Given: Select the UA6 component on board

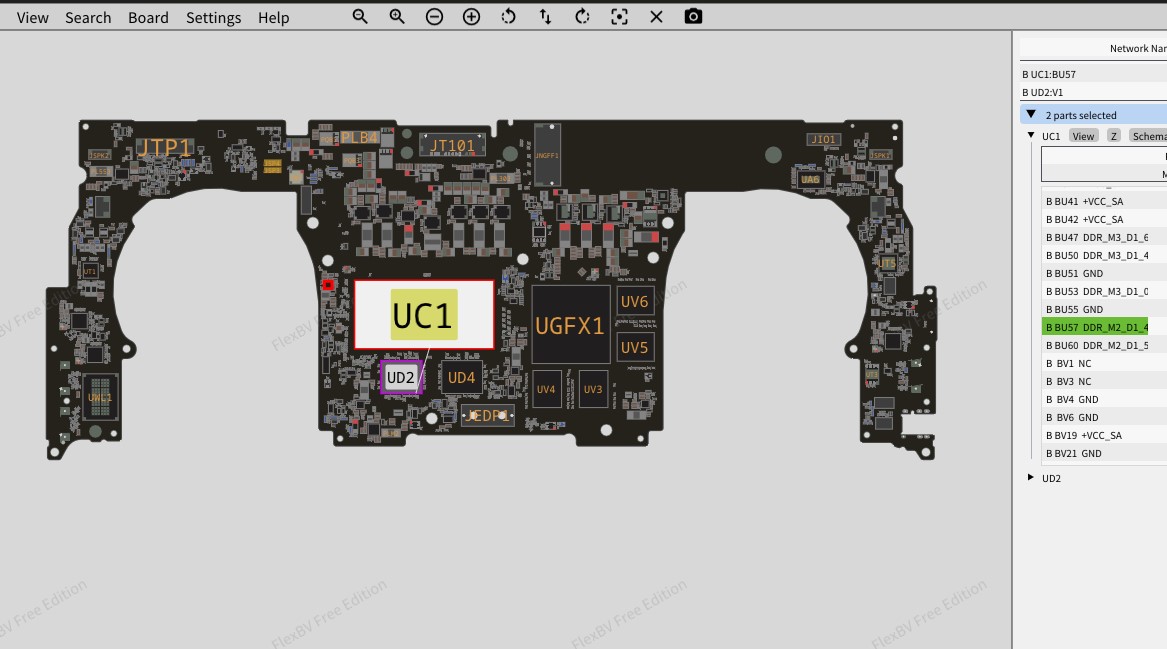Looking at the screenshot, I should click(810, 179).
